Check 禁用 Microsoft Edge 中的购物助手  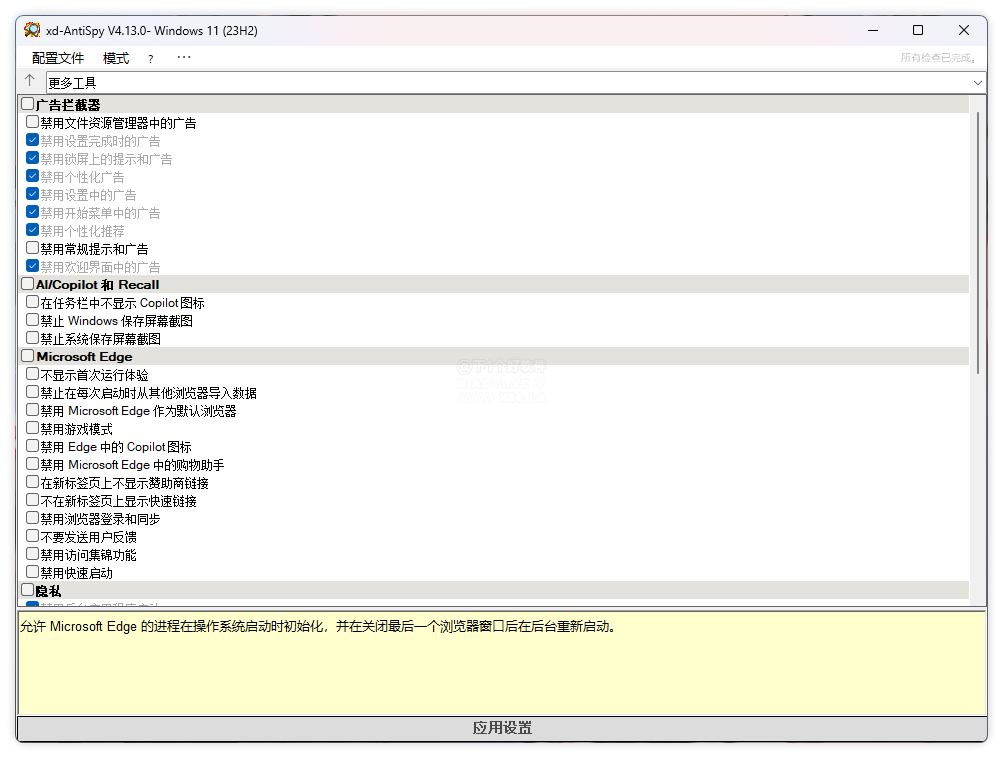click(x=33, y=463)
